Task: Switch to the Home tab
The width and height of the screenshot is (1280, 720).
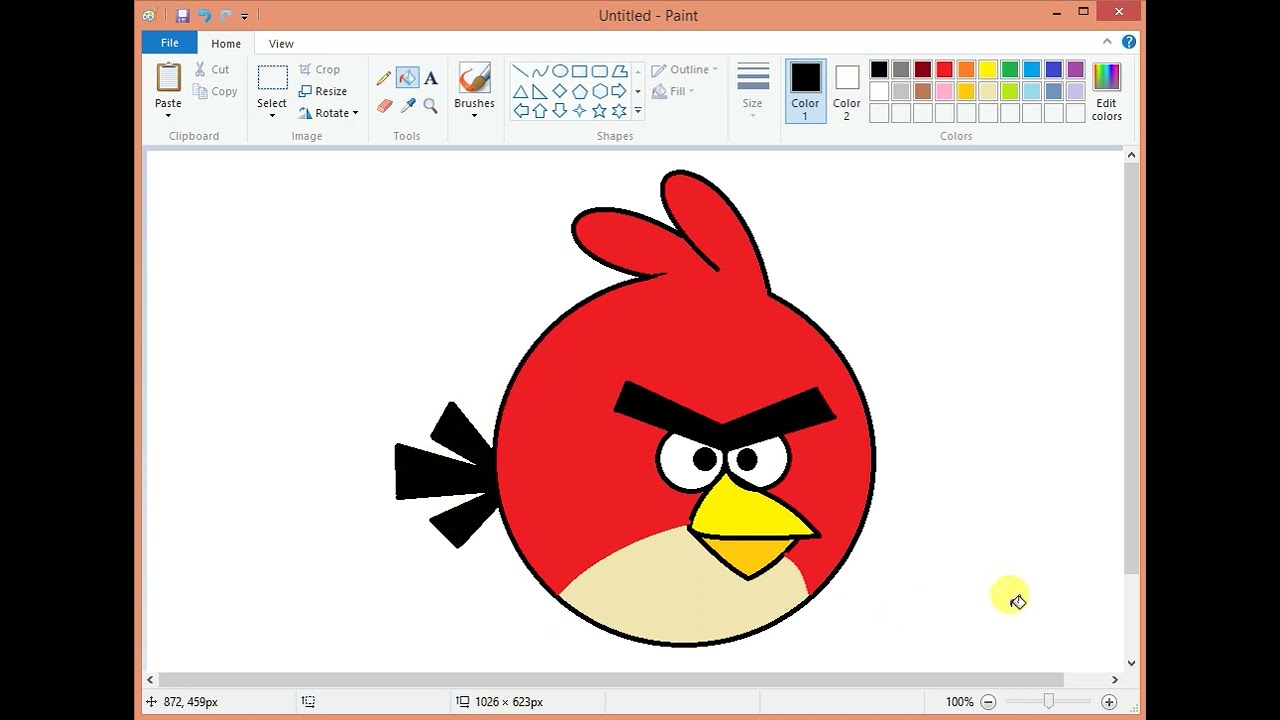Action: 226,44
